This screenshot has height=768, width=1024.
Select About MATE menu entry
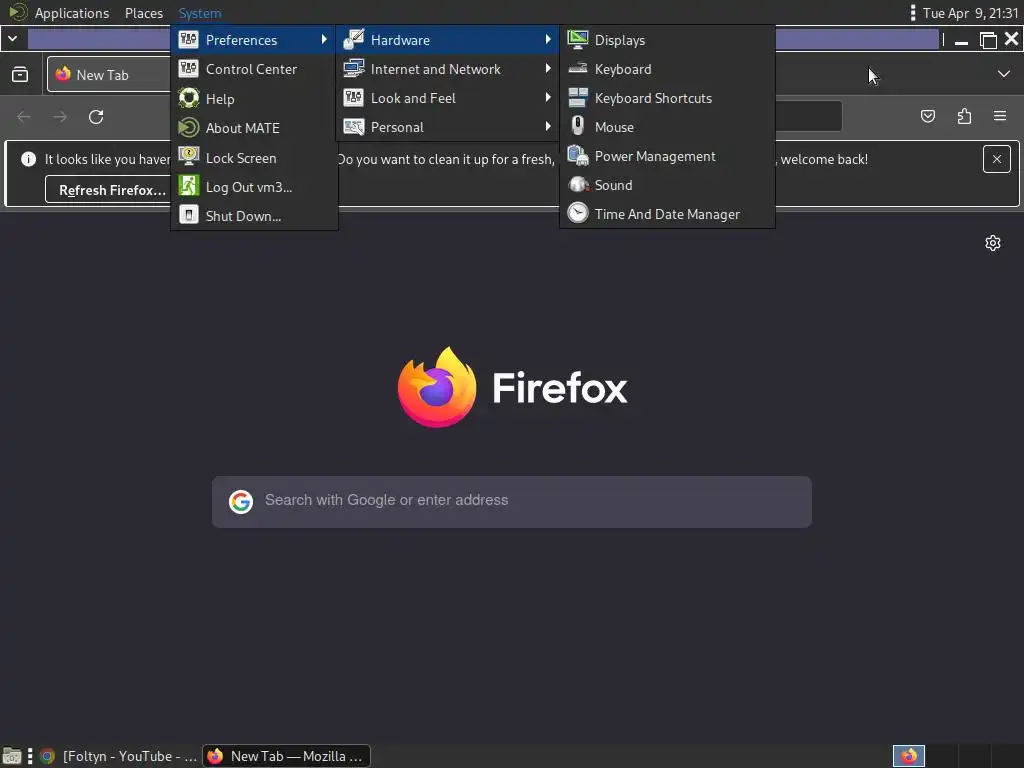[x=254, y=128]
